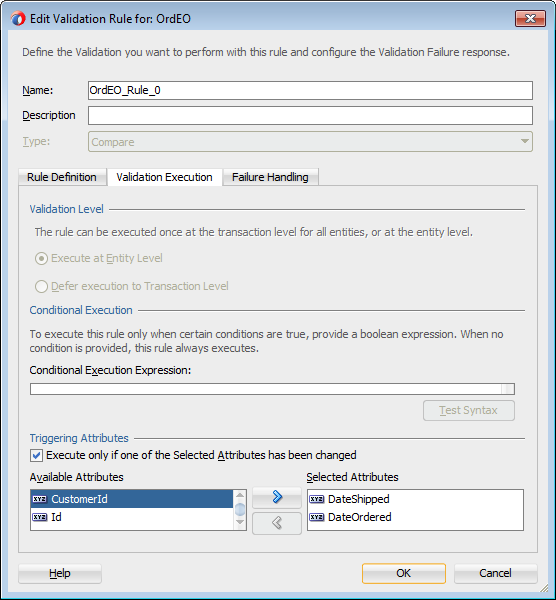This screenshot has height=600, width=556.
Task: Open the Failure Handling tab
Action: pyautogui.click(x=270, y=177)
